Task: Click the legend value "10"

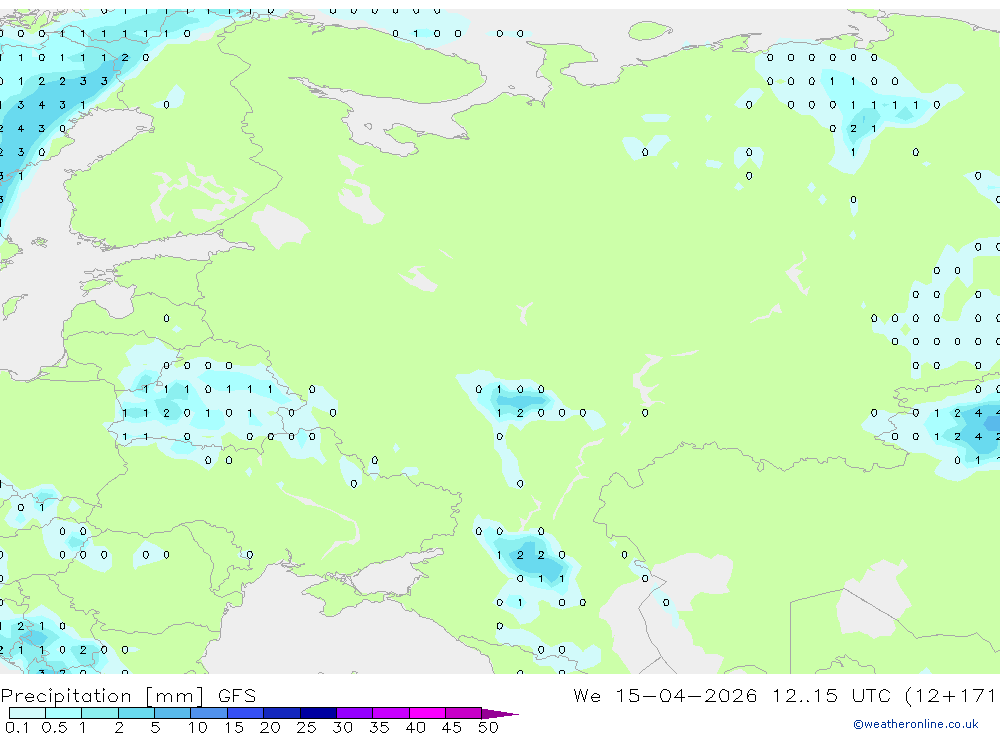Action: pos(198,727)
